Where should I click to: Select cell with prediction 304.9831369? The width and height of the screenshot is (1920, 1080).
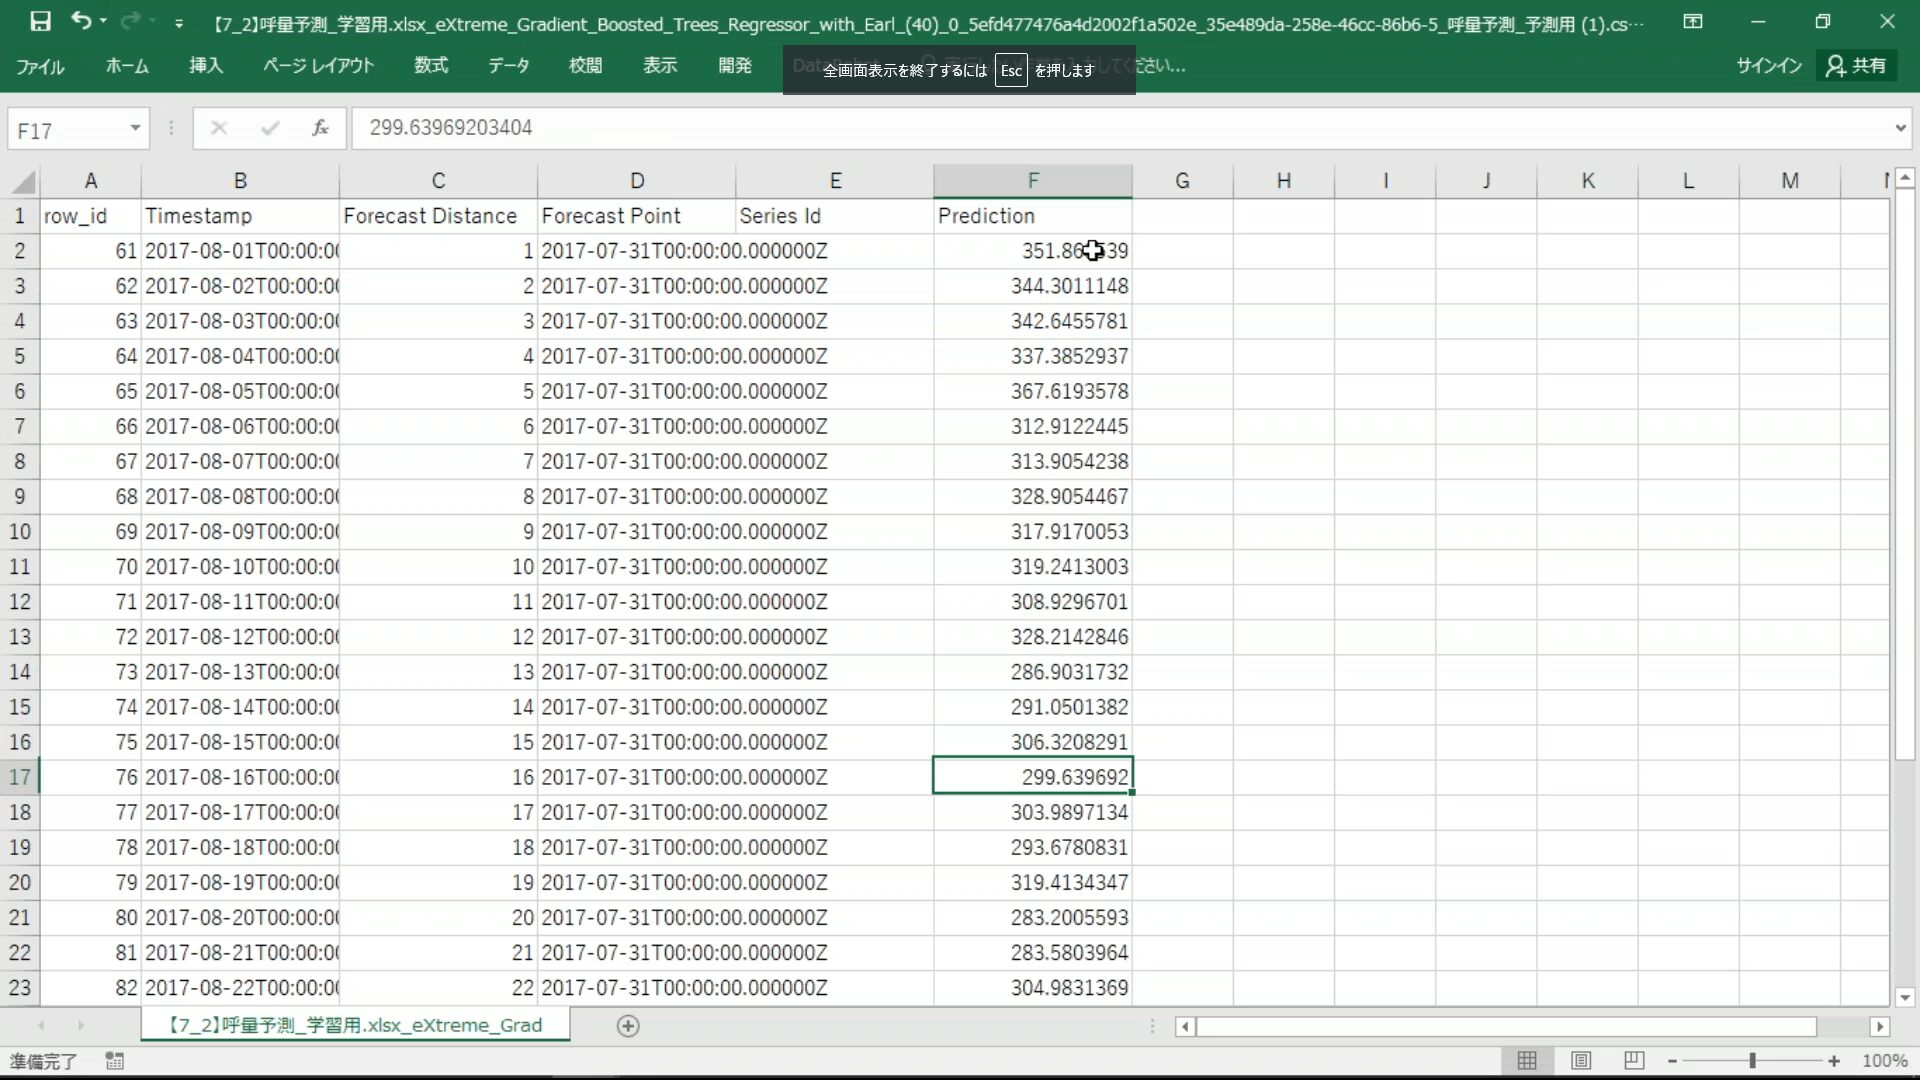coord(1033,988)
